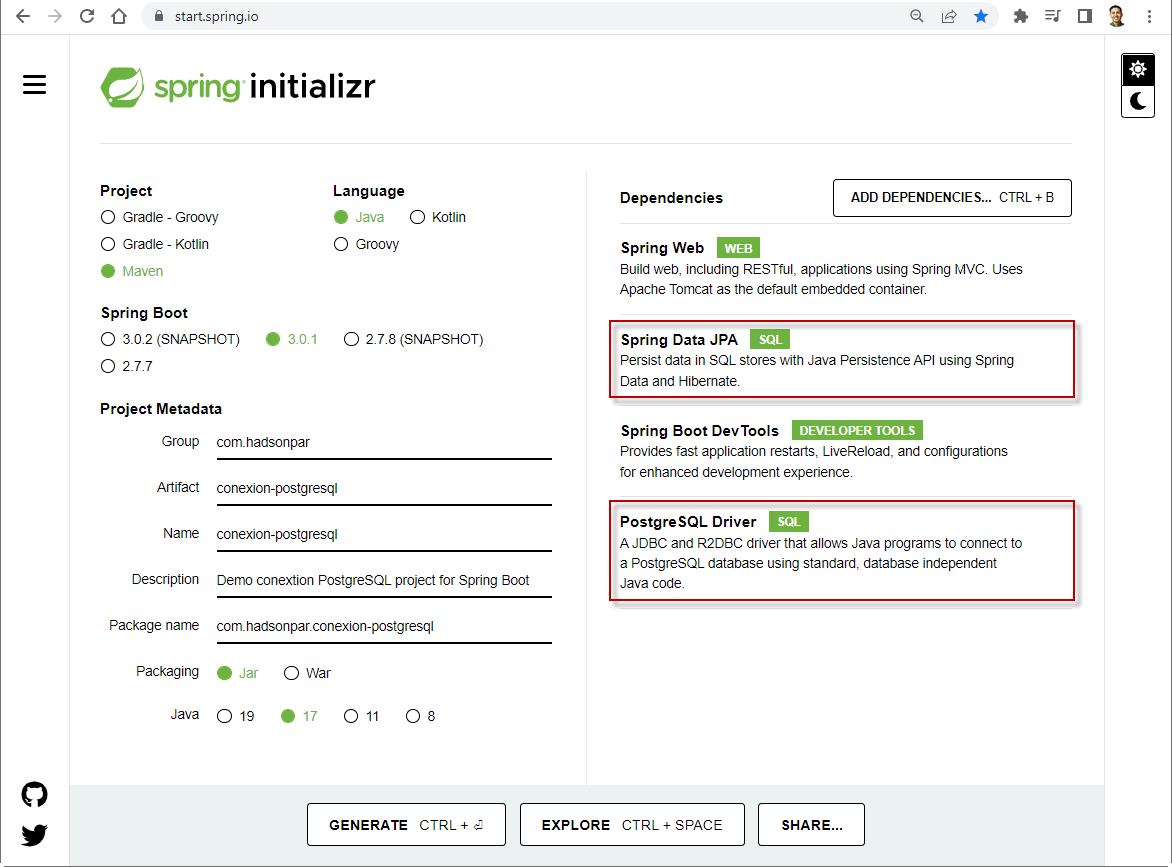
Task: Open browser three-dot menu
Action: 1150,16
